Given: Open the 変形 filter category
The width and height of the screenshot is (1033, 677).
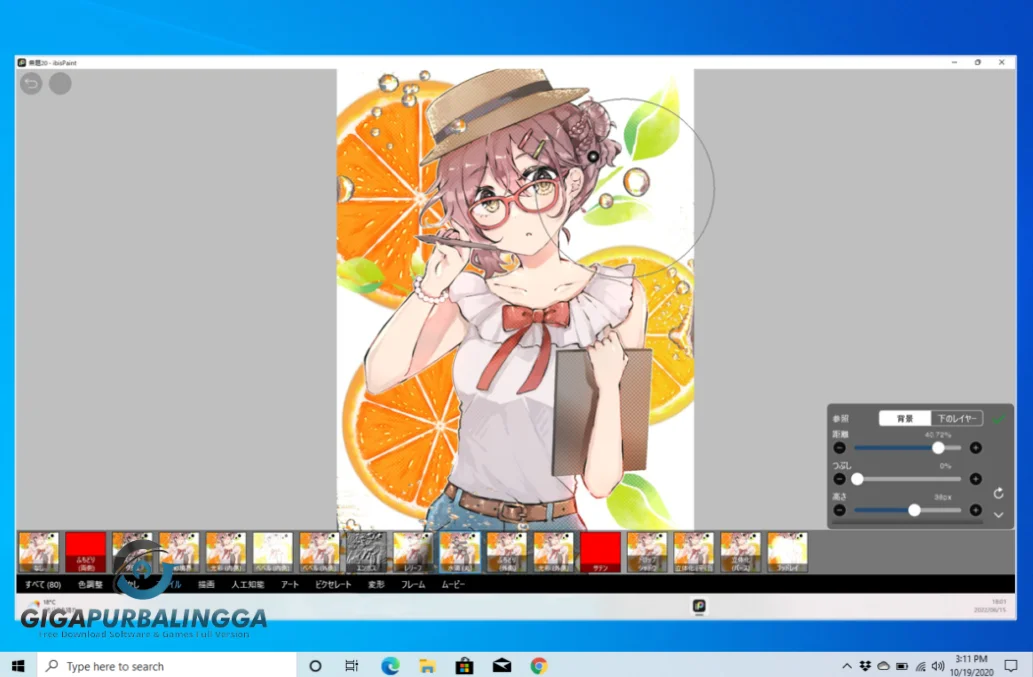Looking at the screenshot, I should pyautogui.click(x=376, y=584).
